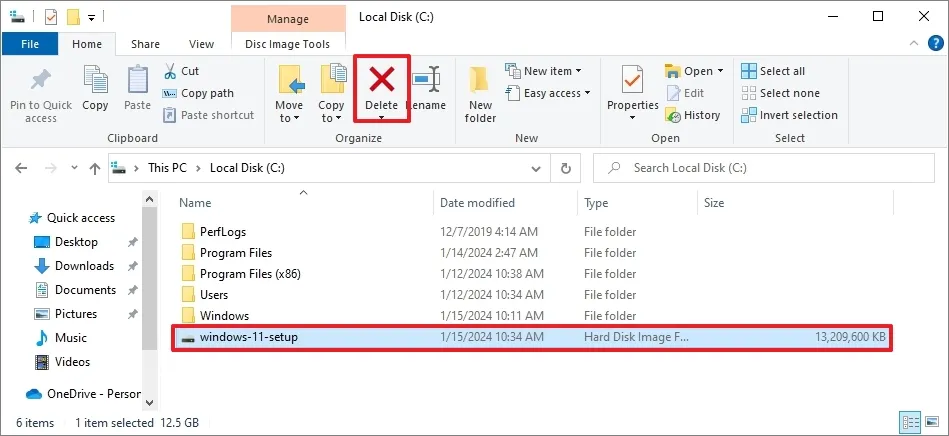Click Select none in the ribbon
The width and height of the screenshot is (949, 436).
[x=781, y=93]
